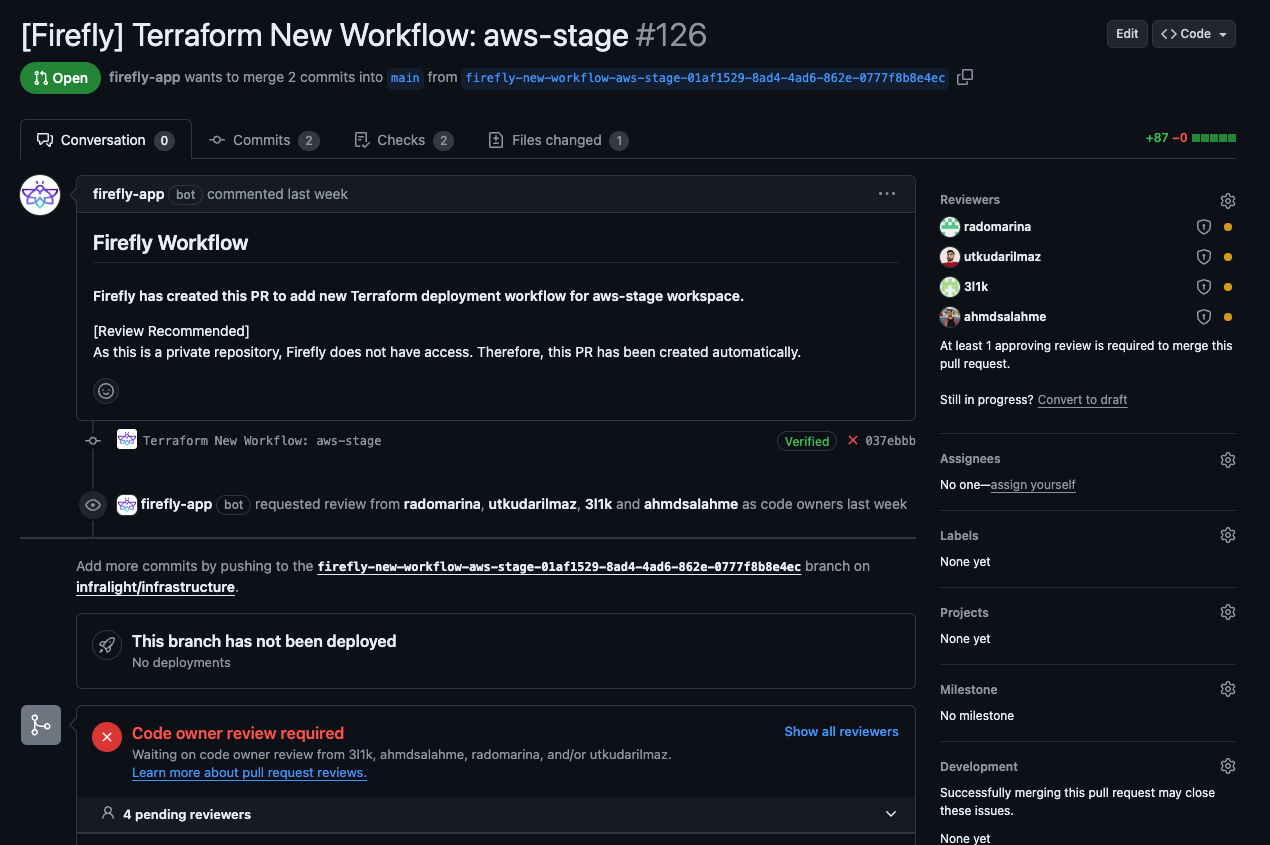This screenshot has width=1270, height=845.
Task: Click the shield icon beside utkudarilmaz
Action: tap(1204, 257)
